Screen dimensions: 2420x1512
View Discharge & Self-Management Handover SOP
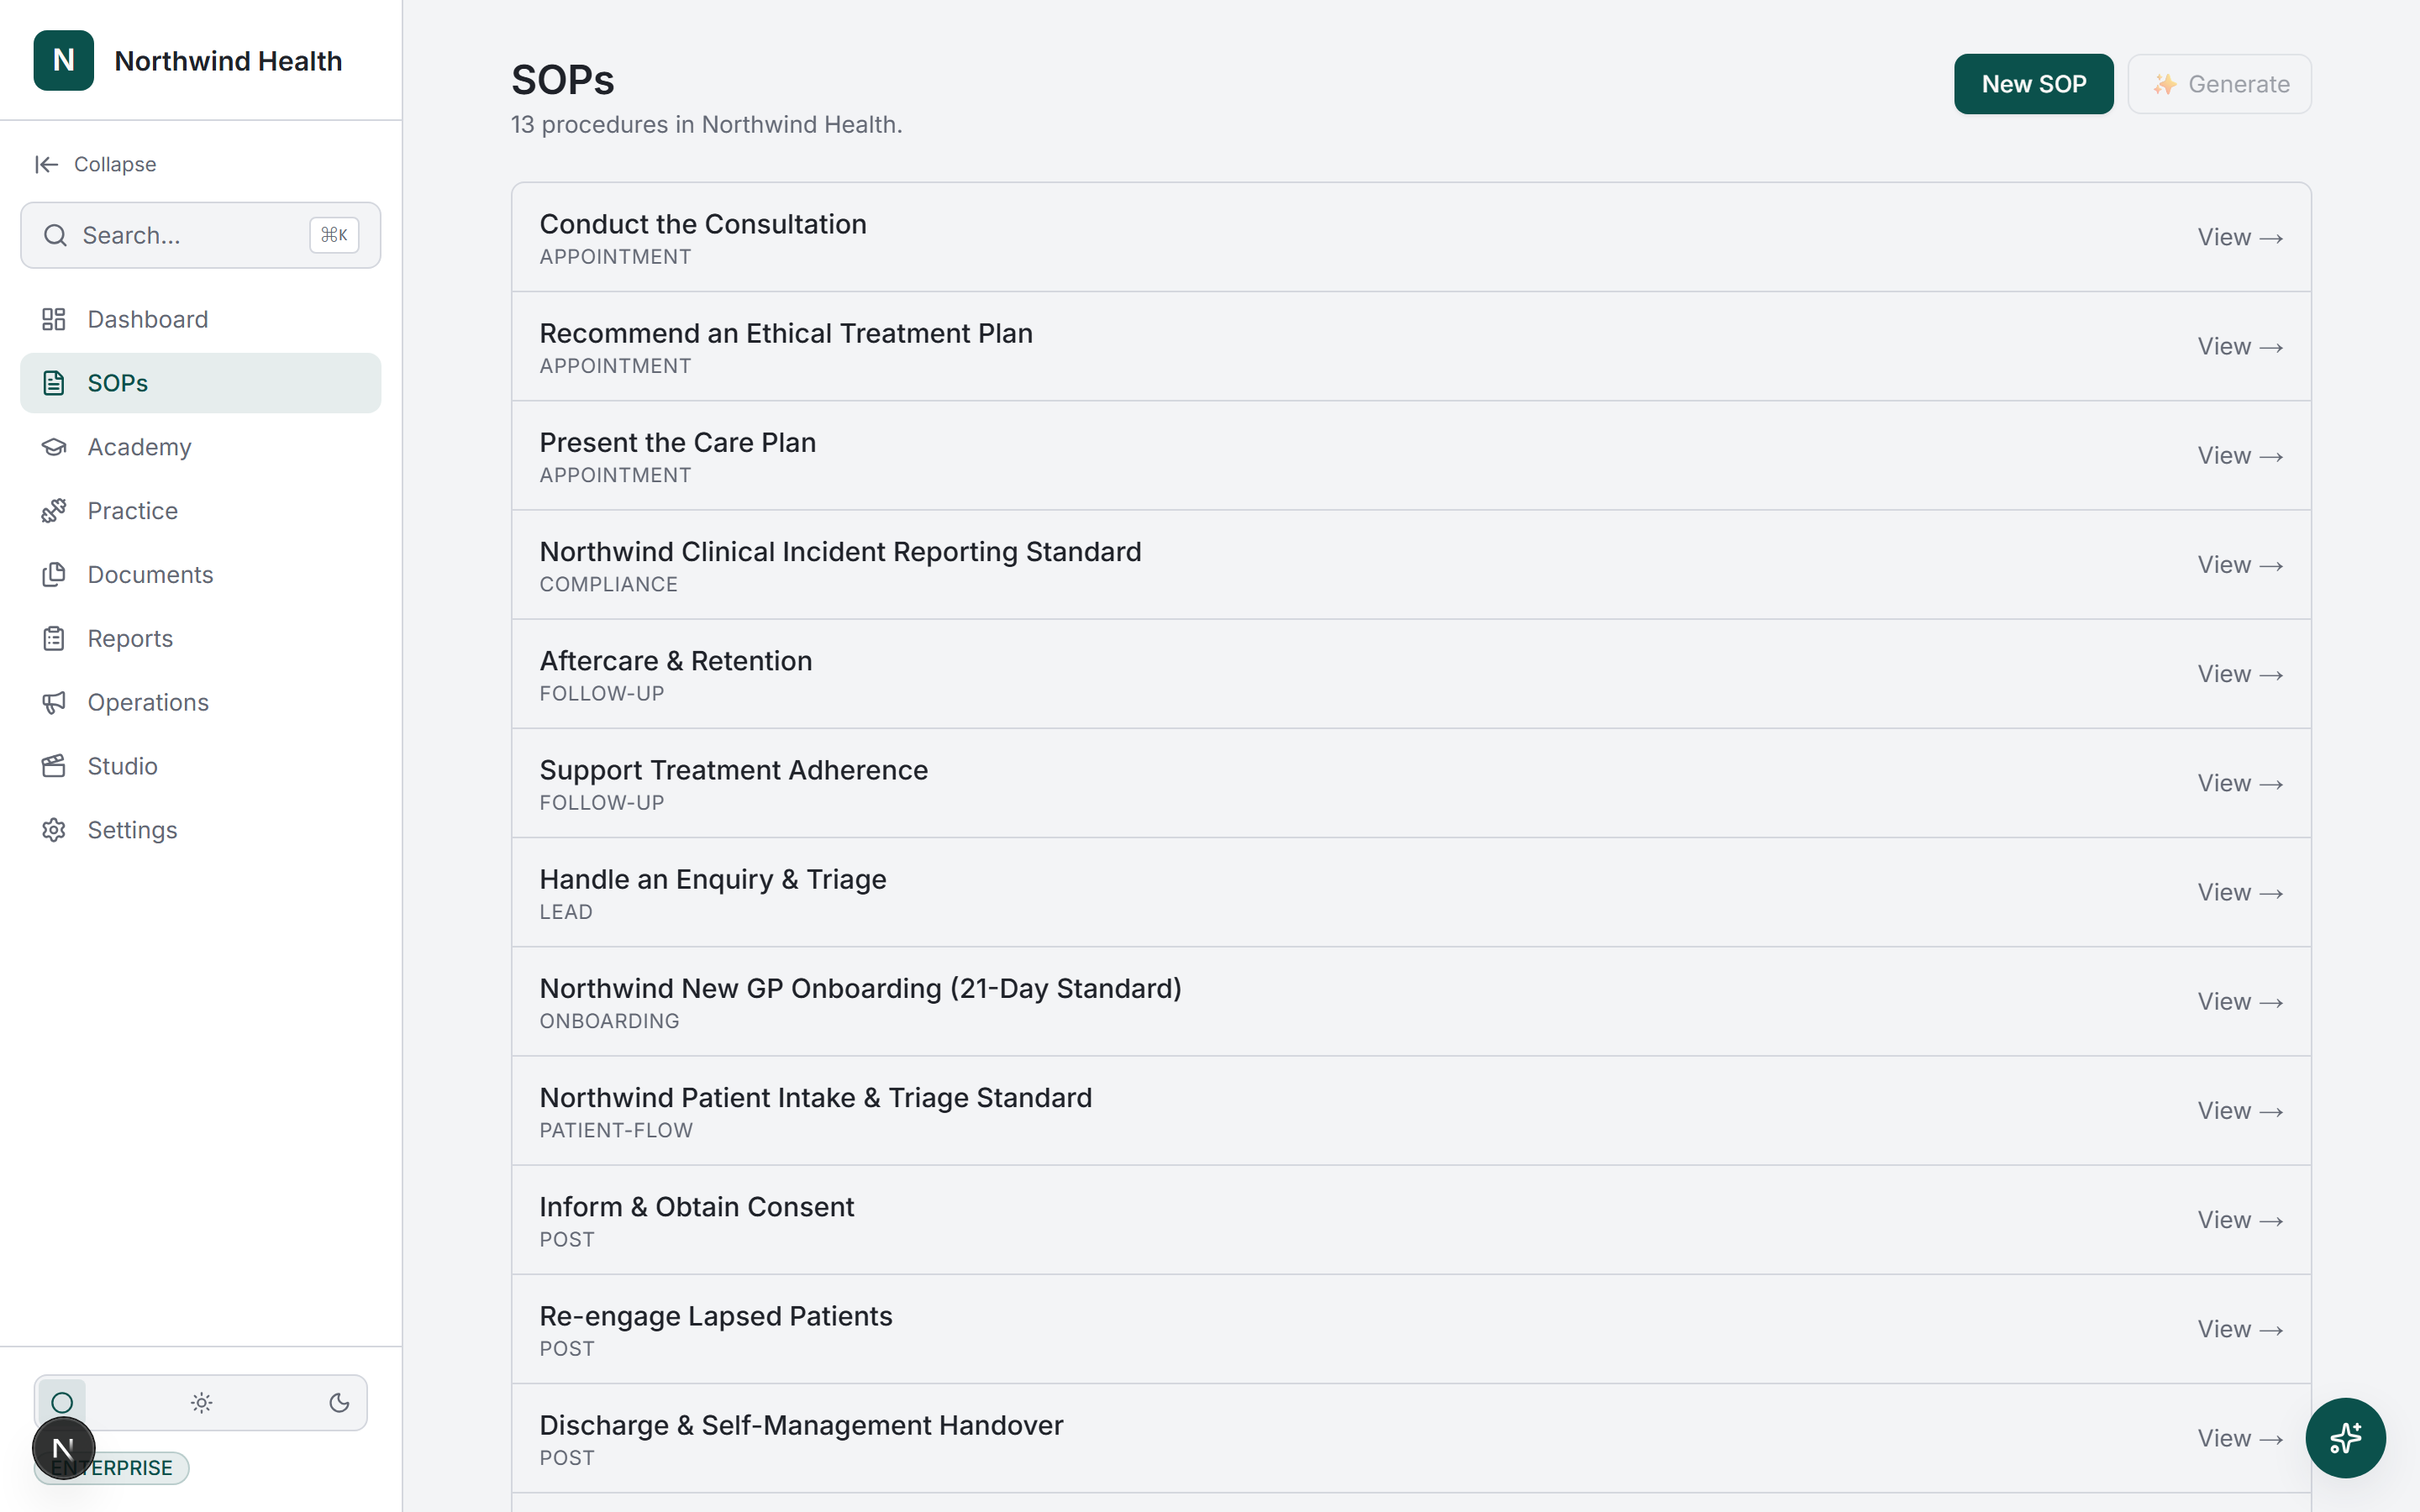pyautogui.click(x=2239, y=1438)
